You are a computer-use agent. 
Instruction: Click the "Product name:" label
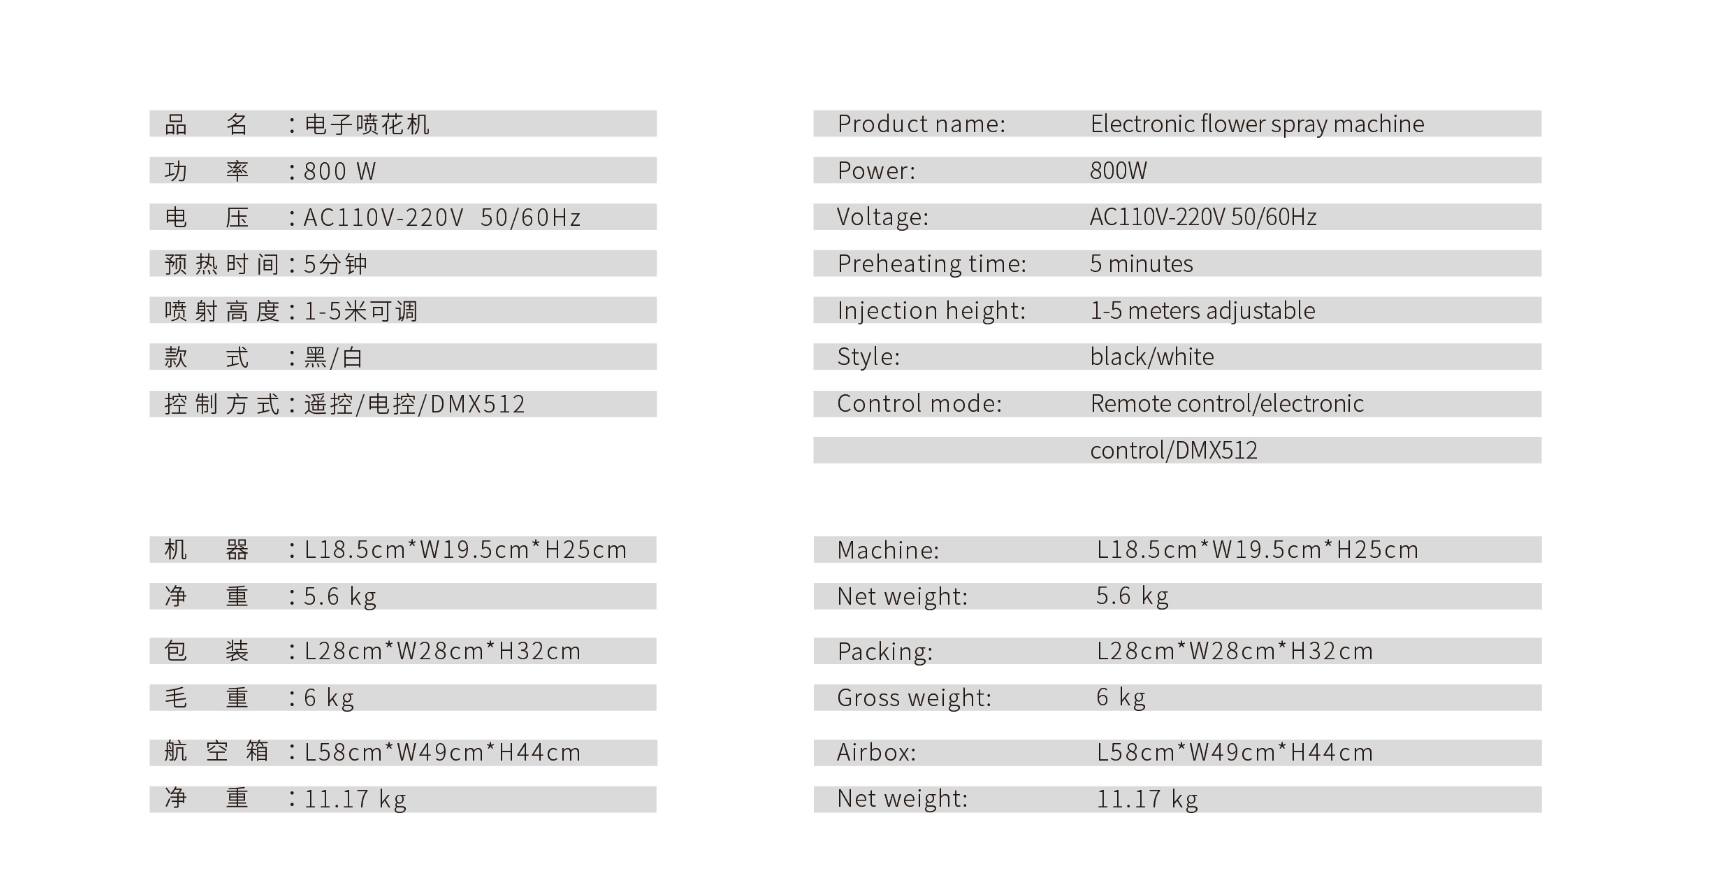tap(921, 124)
